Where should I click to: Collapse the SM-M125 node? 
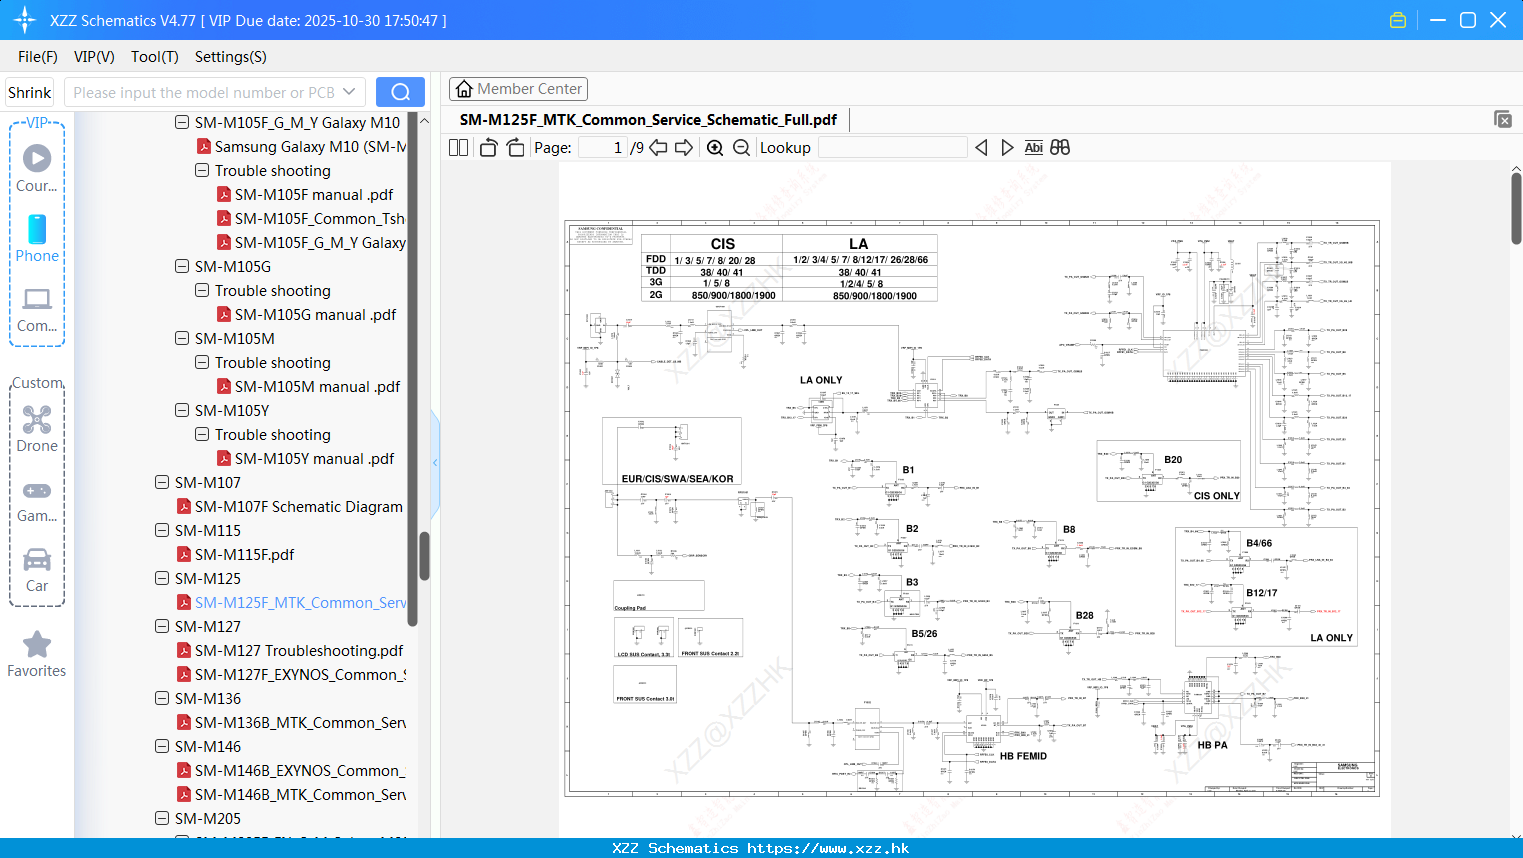(x=162, y=579)
